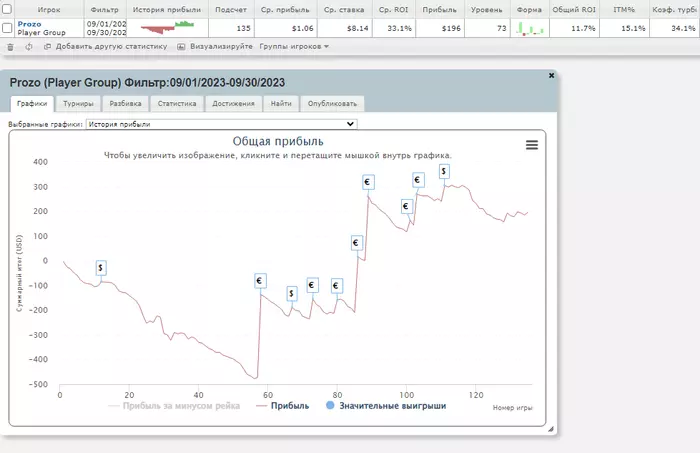Viewport: 700px width, 453px height.
Task: Click the copy icon before Добавить другую статистику
Action: click(47, 46)
